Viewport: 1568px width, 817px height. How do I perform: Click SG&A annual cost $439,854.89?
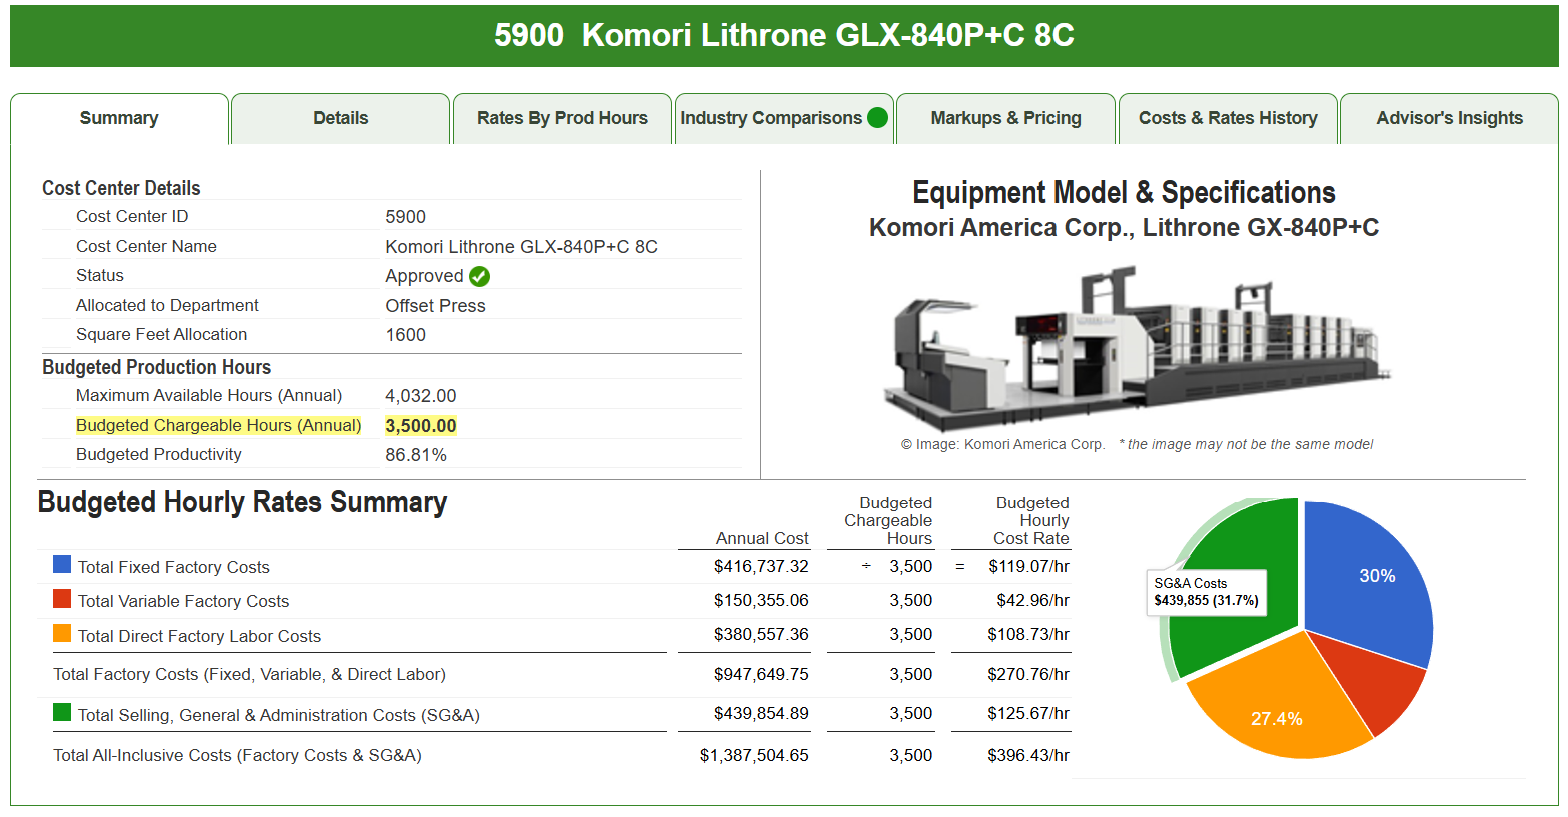click(x=761, y=714)
